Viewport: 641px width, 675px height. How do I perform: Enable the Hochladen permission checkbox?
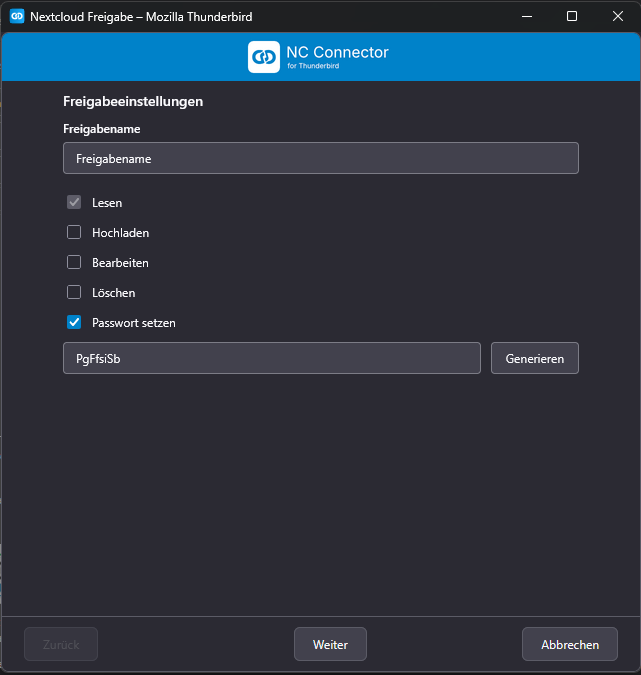(x=74, y=232)
